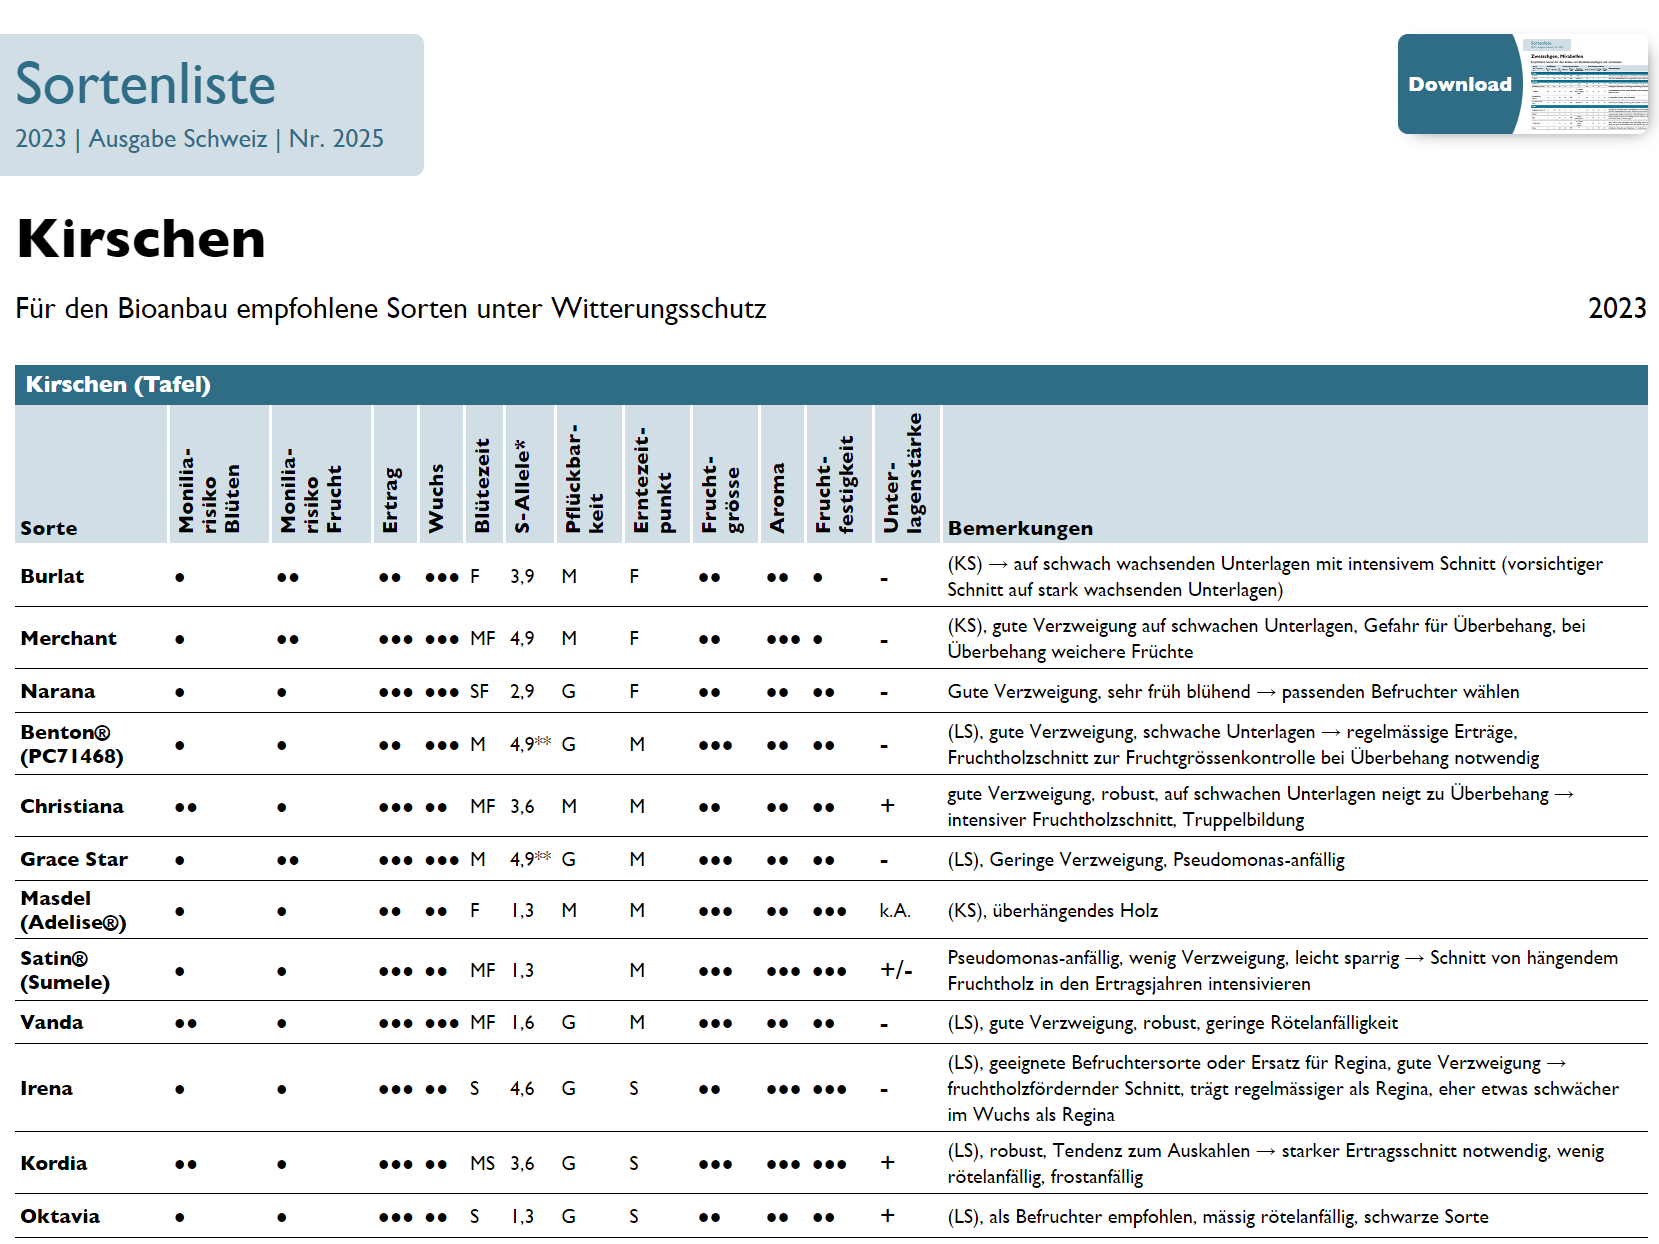Viewport: 1659px width, 1244px height.
Task: Click Narana's remark 'Gute Verzweigung, sehr früh blühend'
Action: pyautogui.click(x=1233, y=691)
